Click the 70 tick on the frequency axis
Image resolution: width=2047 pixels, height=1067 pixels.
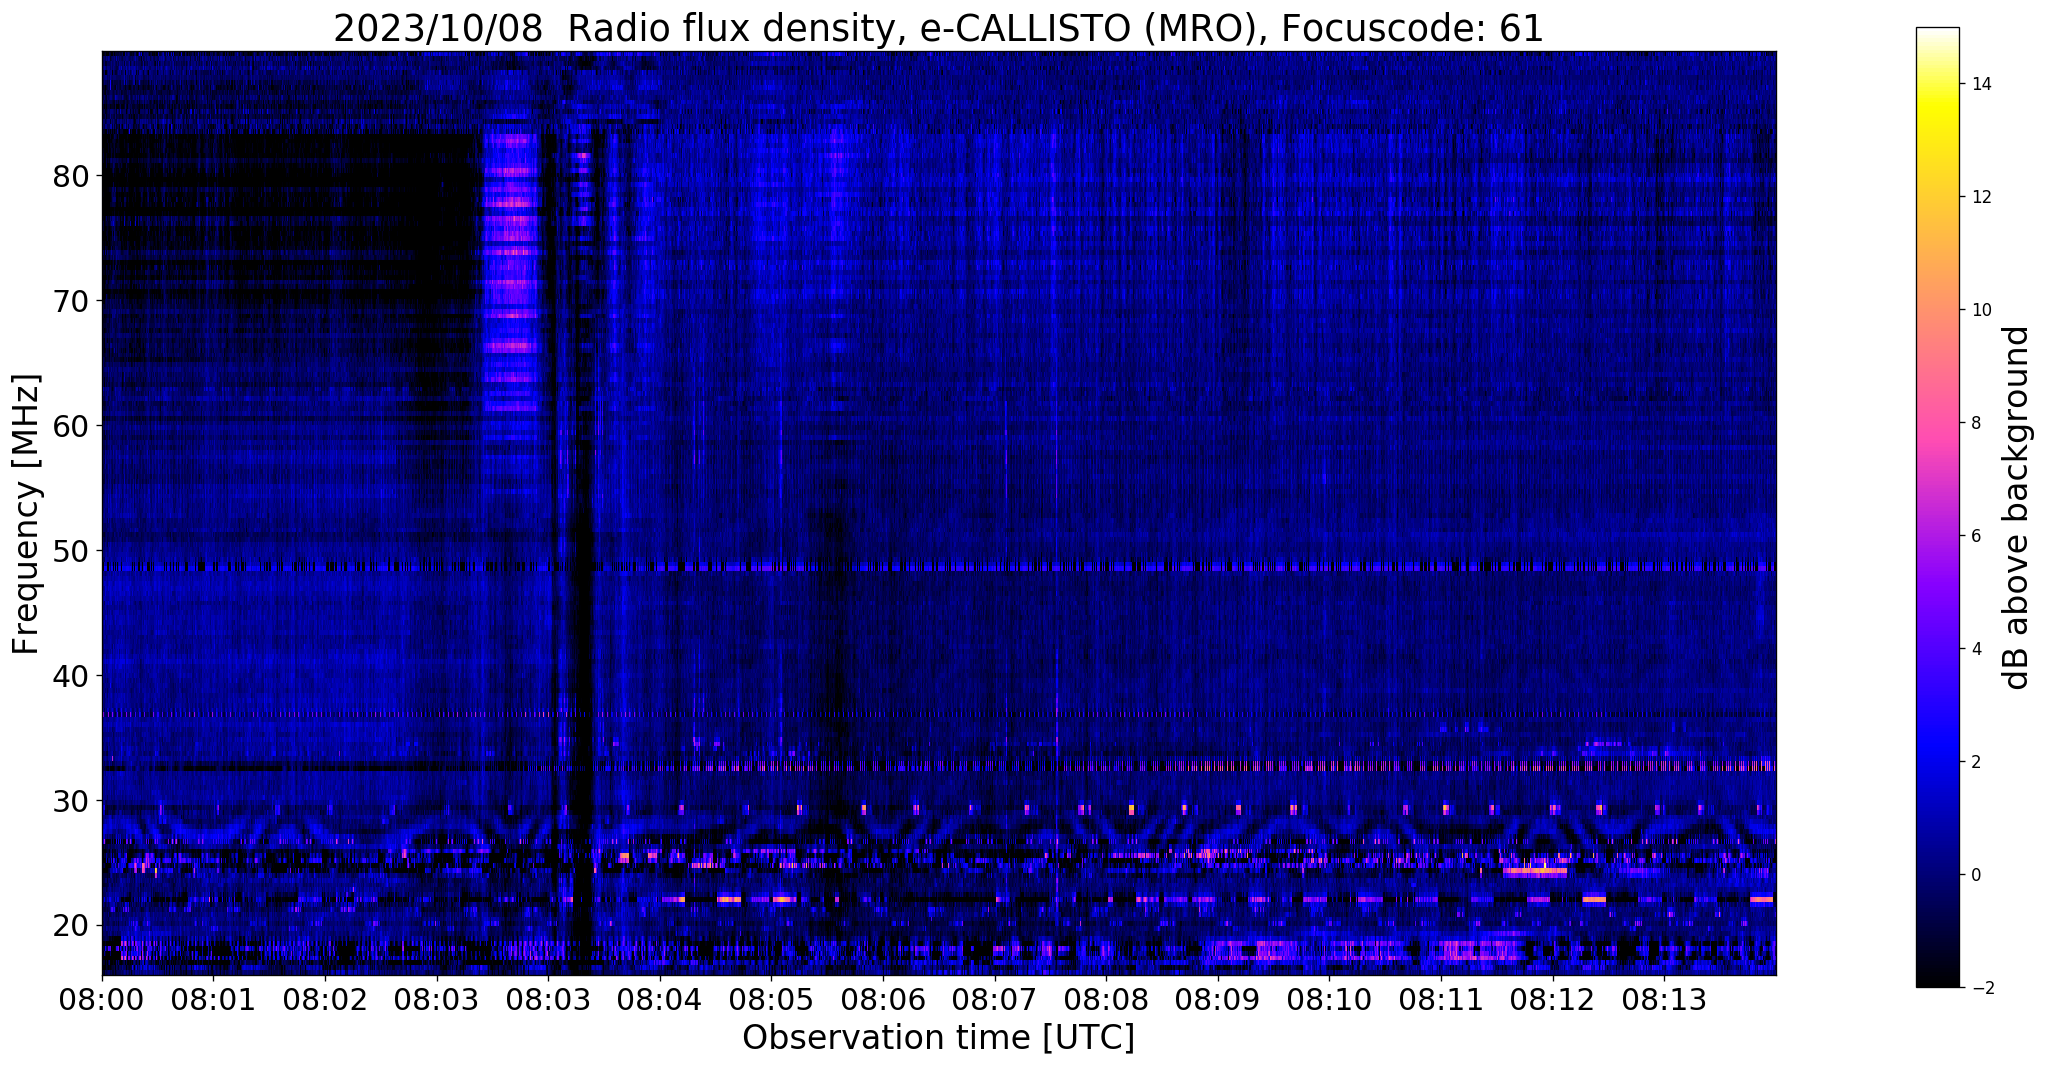pyautogui.click(x=70, y=301)
